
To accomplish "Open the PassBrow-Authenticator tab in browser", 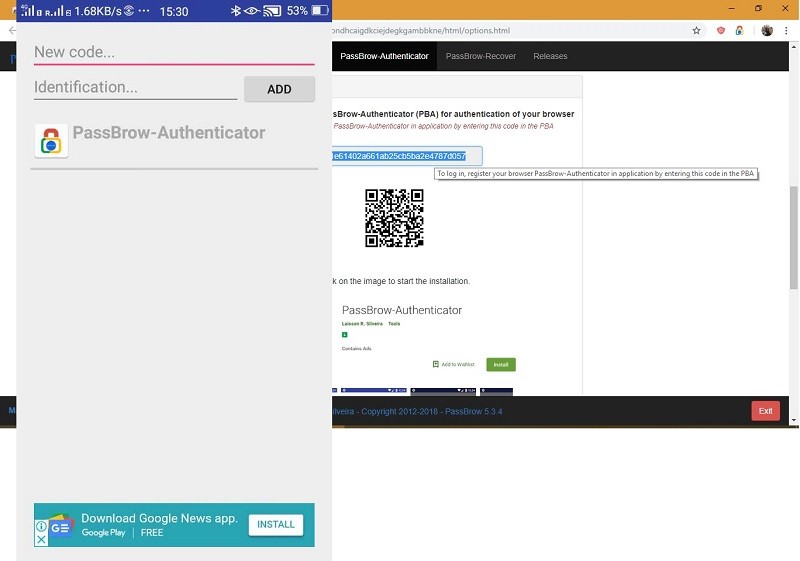I will pos(384,56).
